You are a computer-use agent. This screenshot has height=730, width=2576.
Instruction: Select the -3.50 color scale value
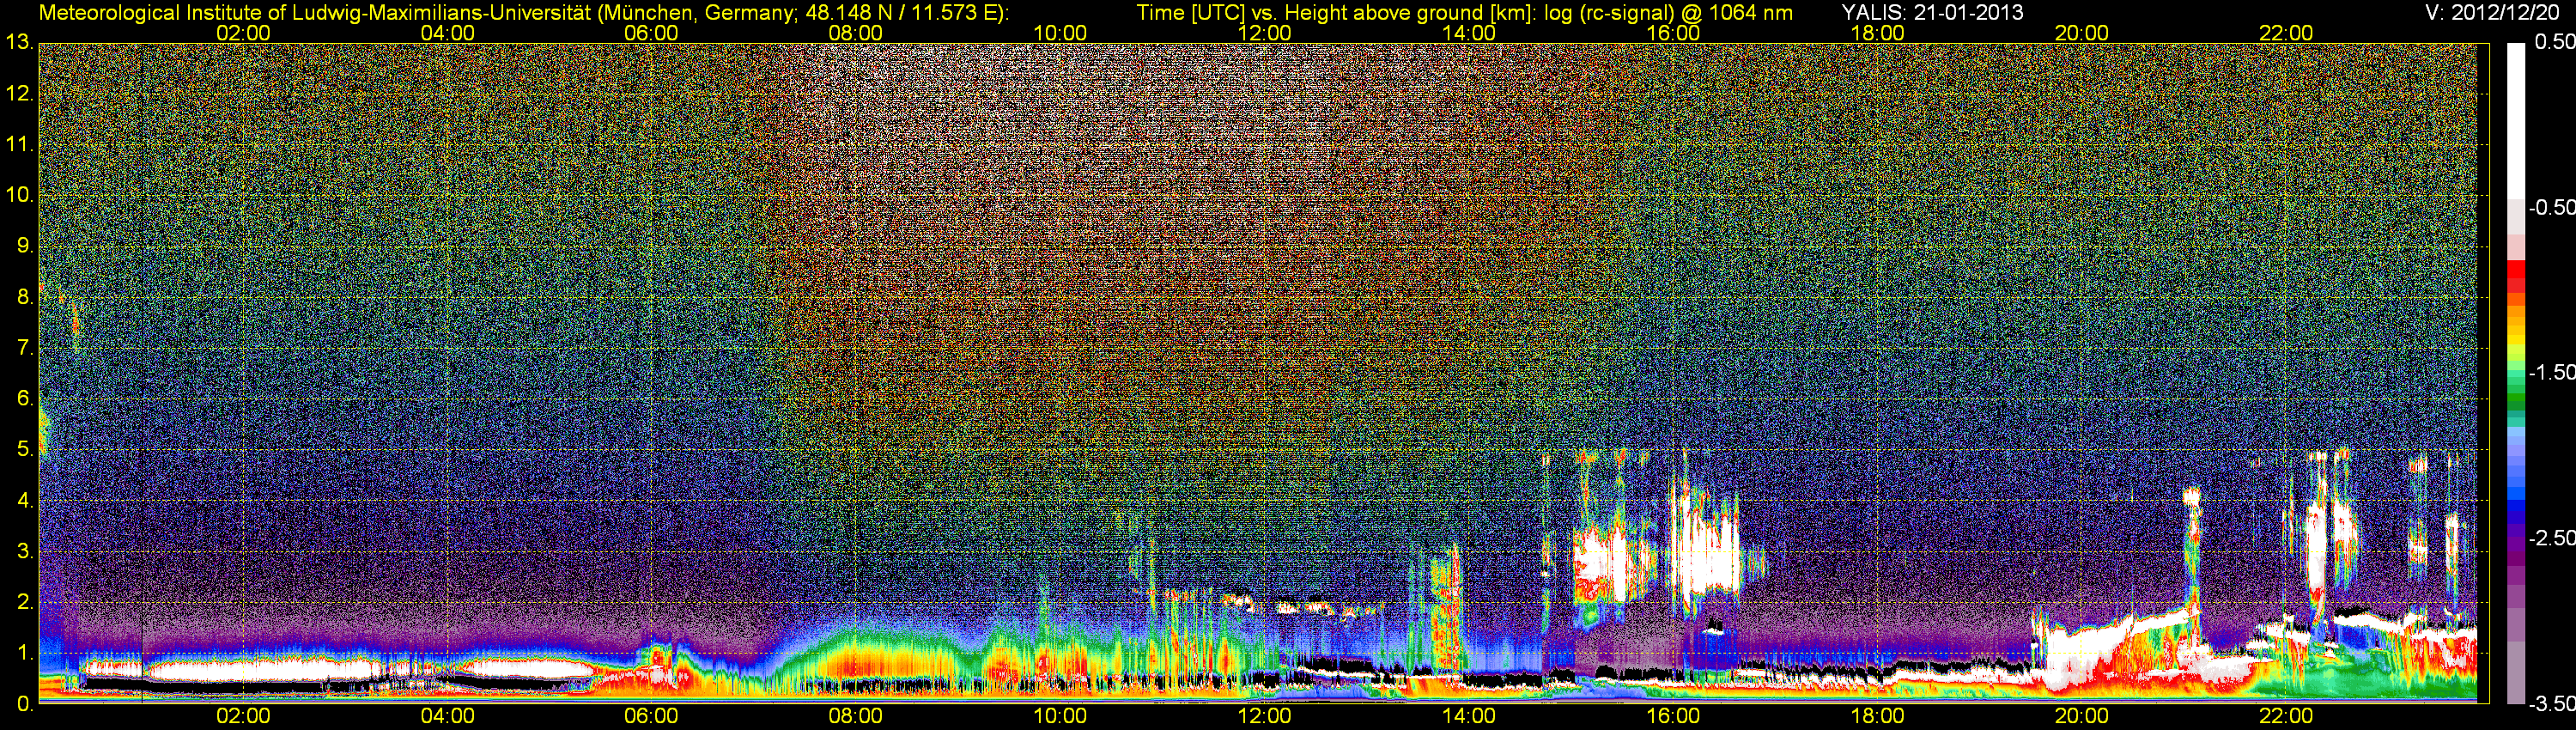[x=2551, y=704]
